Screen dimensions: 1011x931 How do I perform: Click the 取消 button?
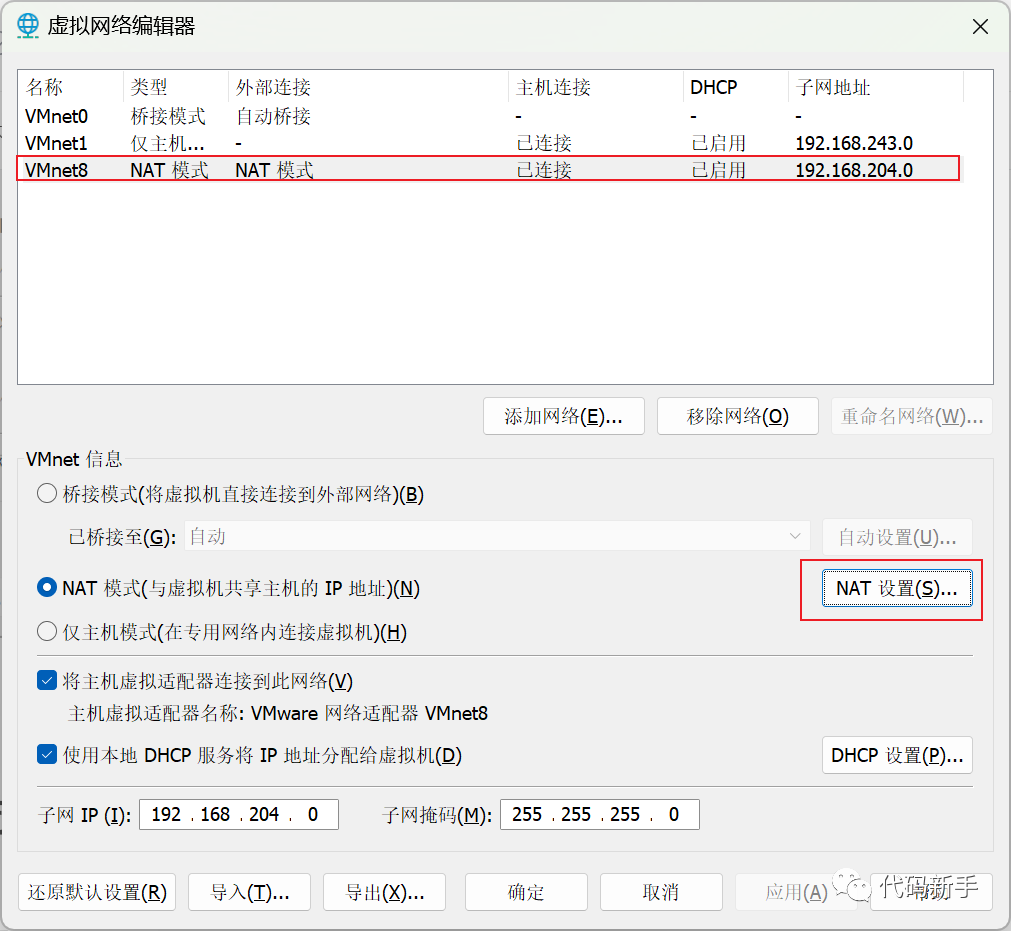point(661,892)
